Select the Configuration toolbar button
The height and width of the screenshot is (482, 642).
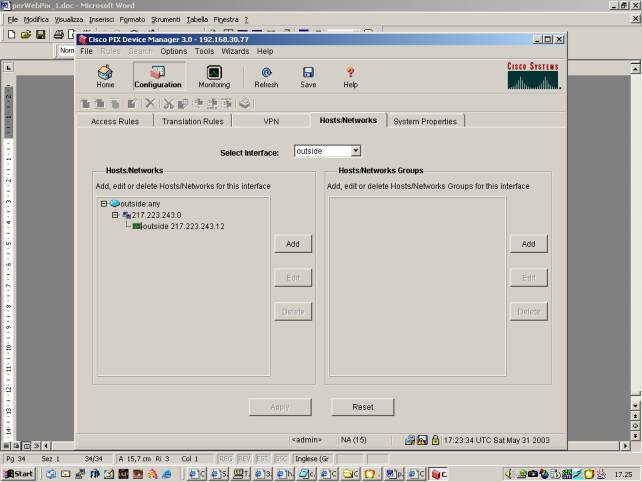tap(158, 77)
